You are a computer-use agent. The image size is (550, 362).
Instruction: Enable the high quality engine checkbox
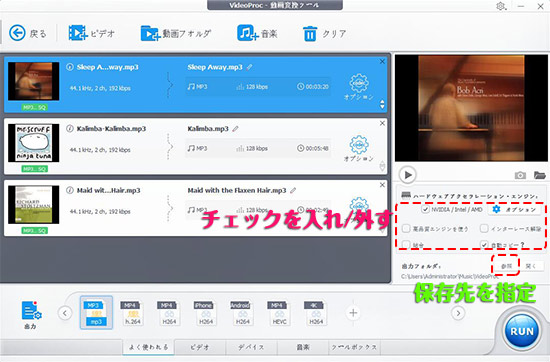[x=406, y=229]
